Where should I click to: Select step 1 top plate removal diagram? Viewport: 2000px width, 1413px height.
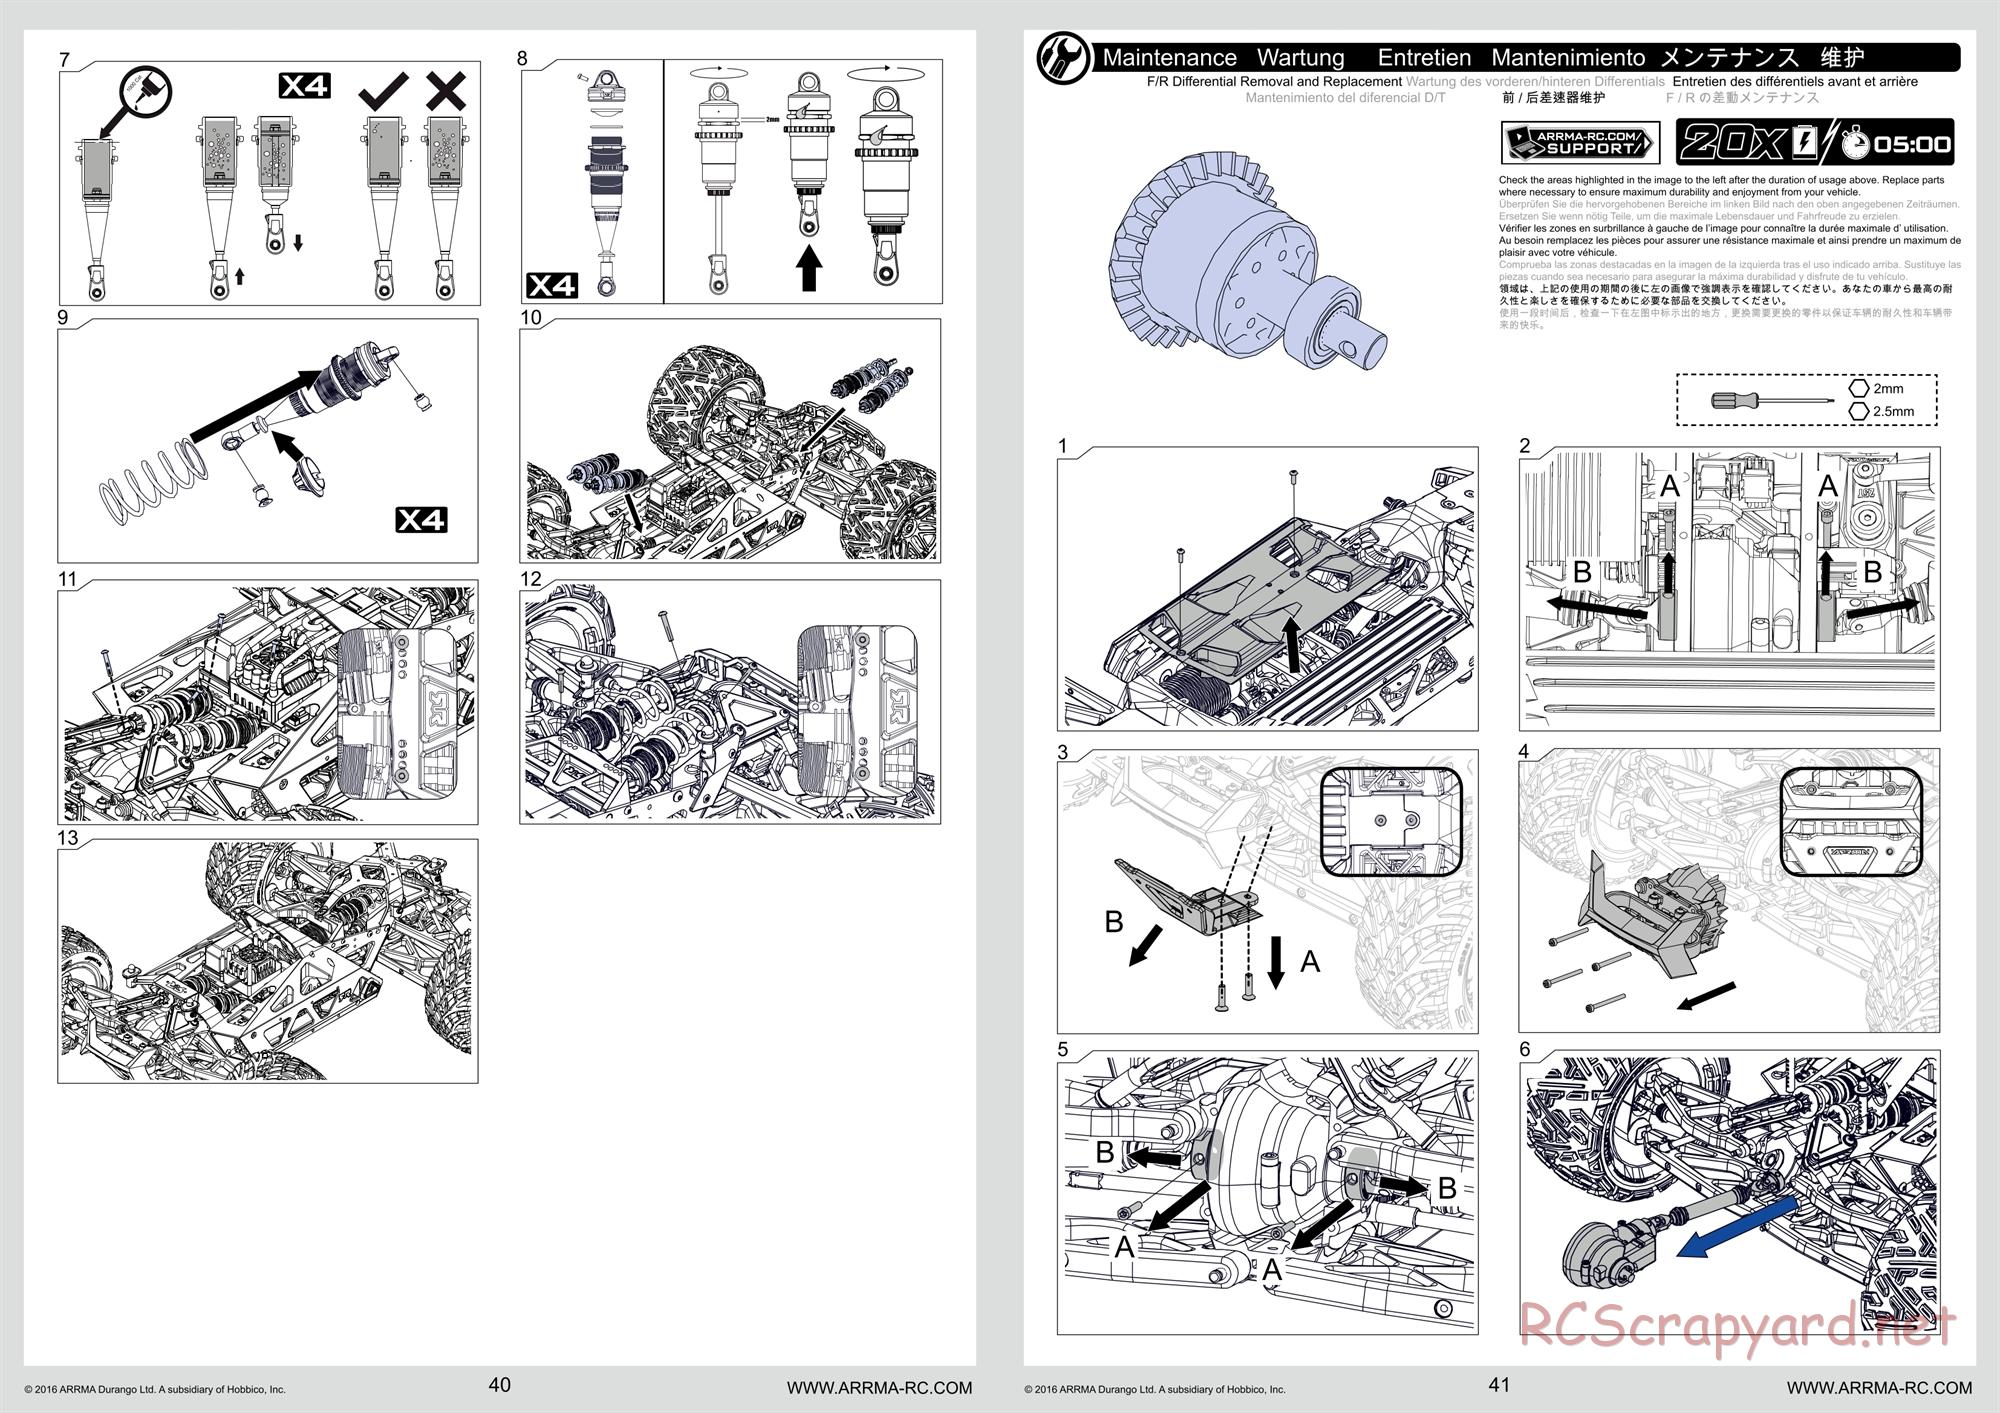point(1267,588)
